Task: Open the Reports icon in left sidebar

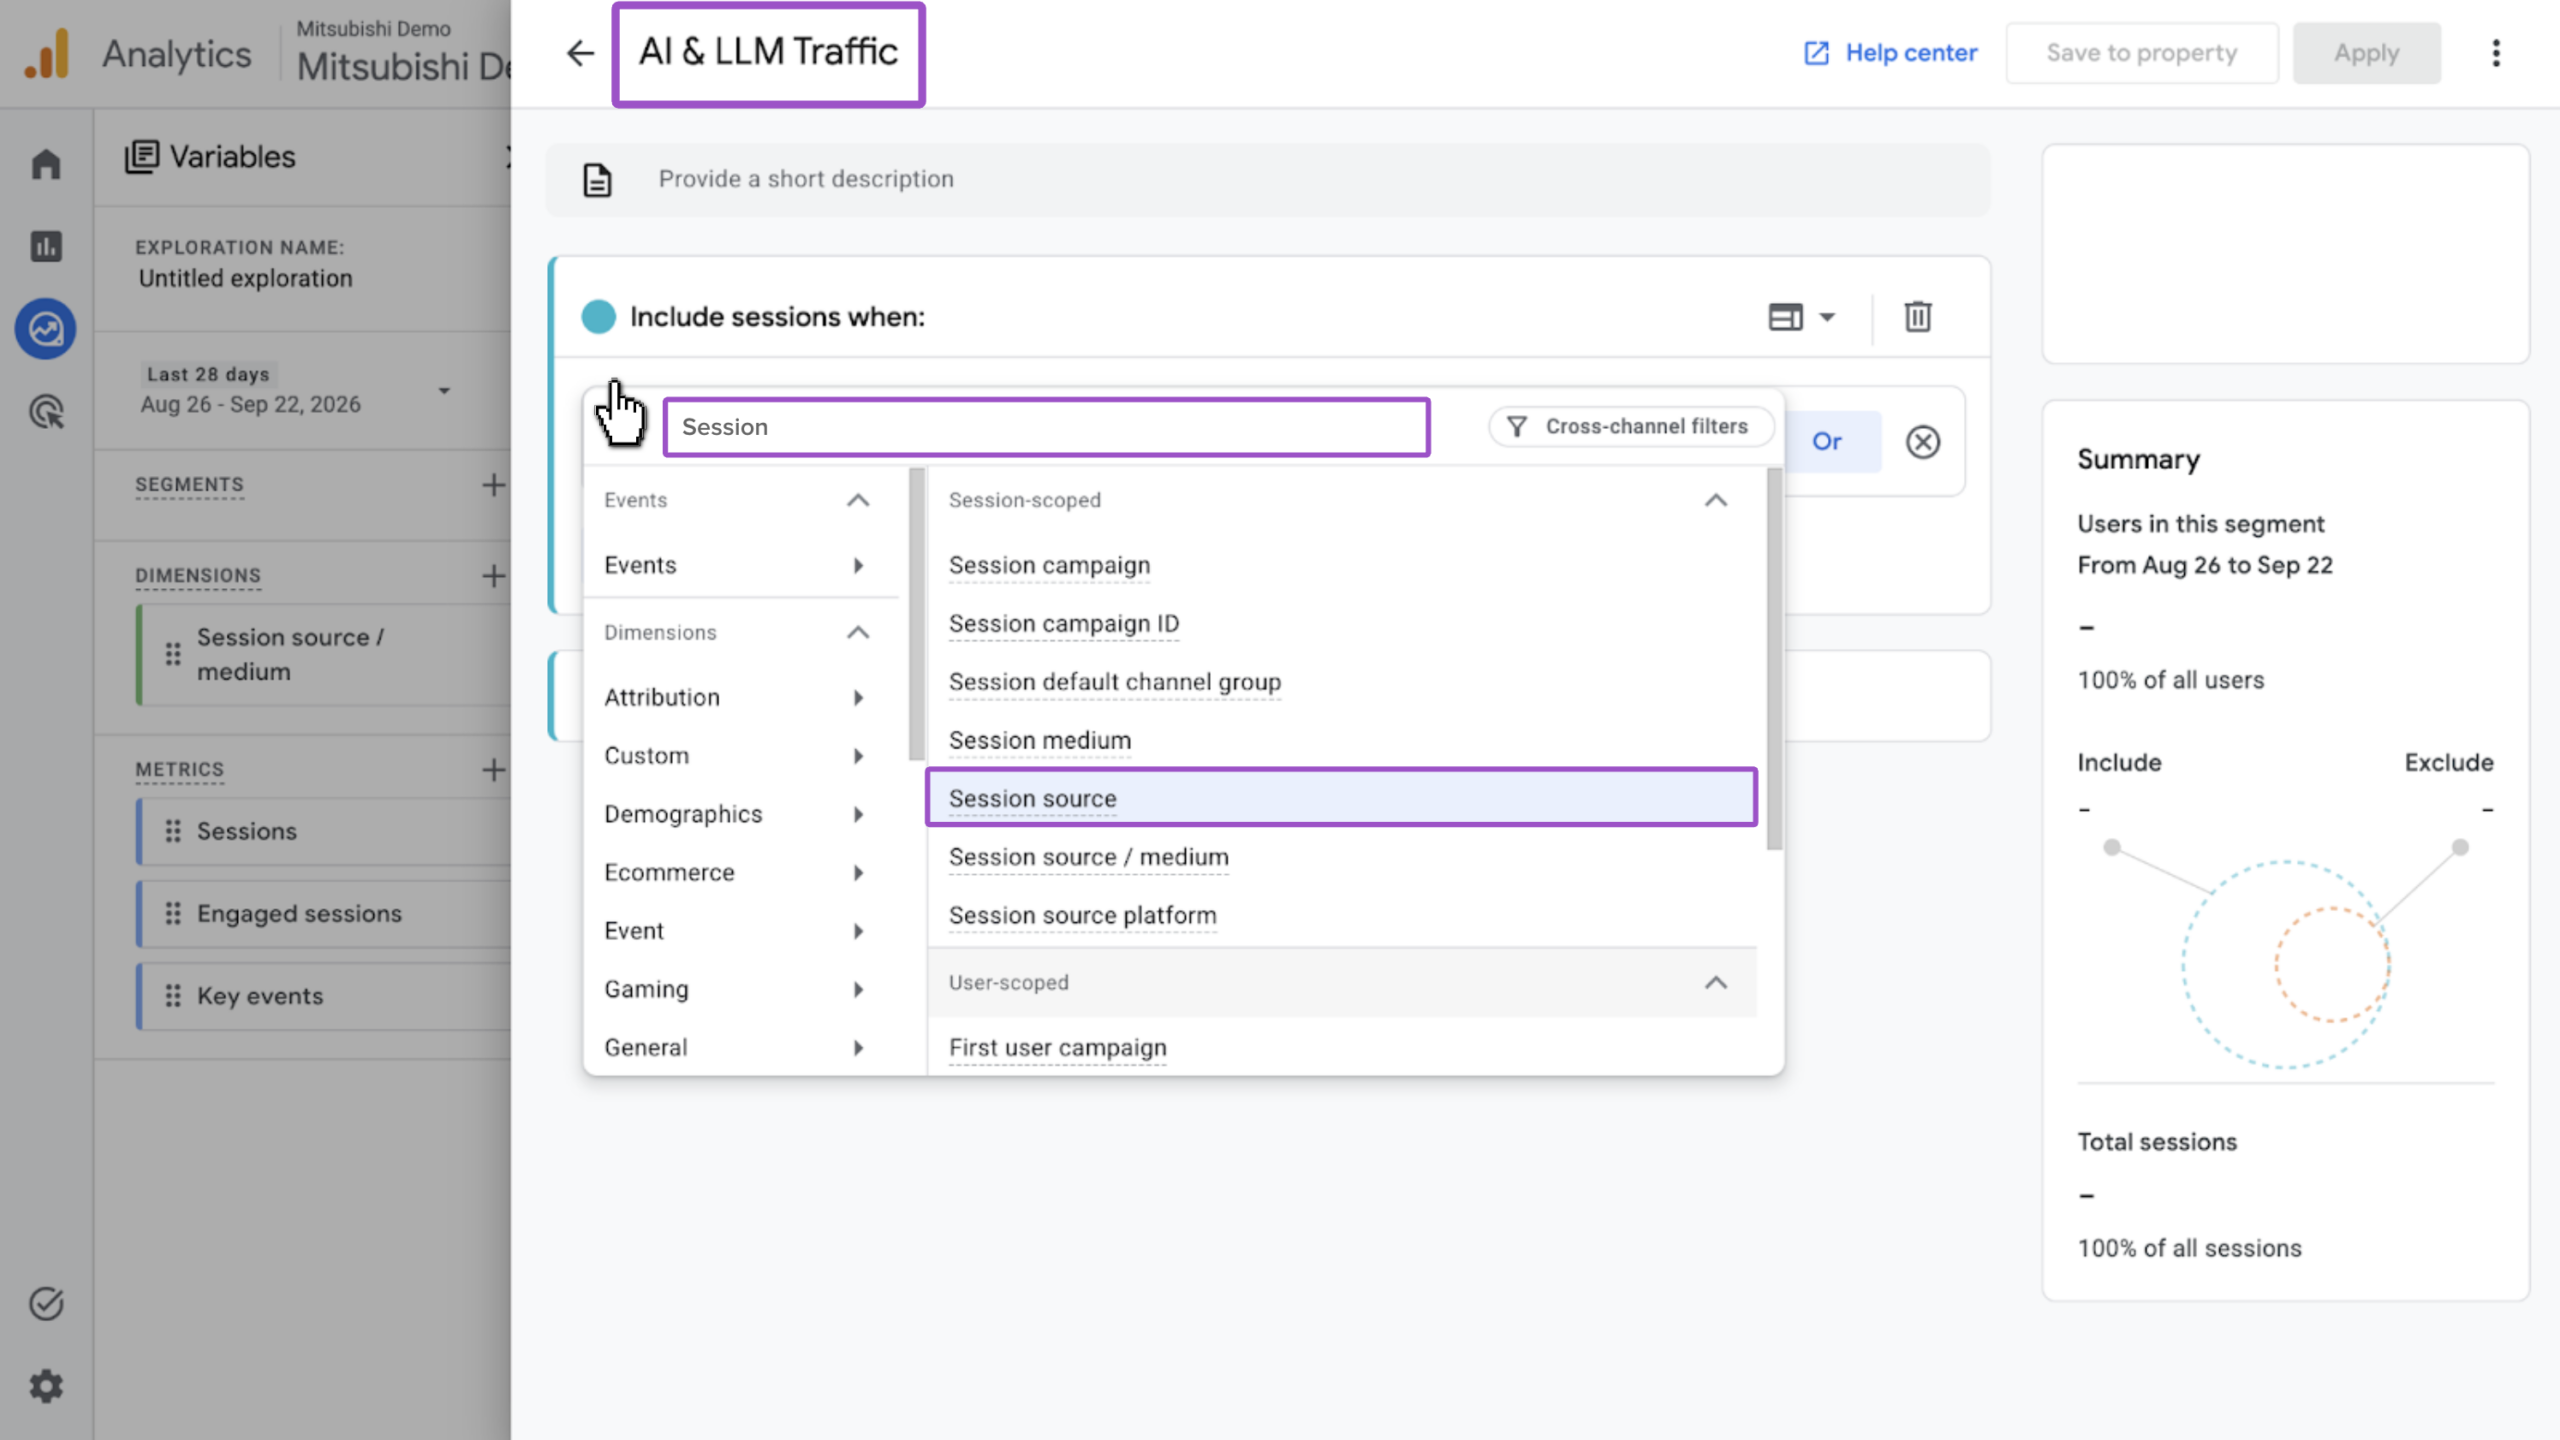Action: pos(46,246)
